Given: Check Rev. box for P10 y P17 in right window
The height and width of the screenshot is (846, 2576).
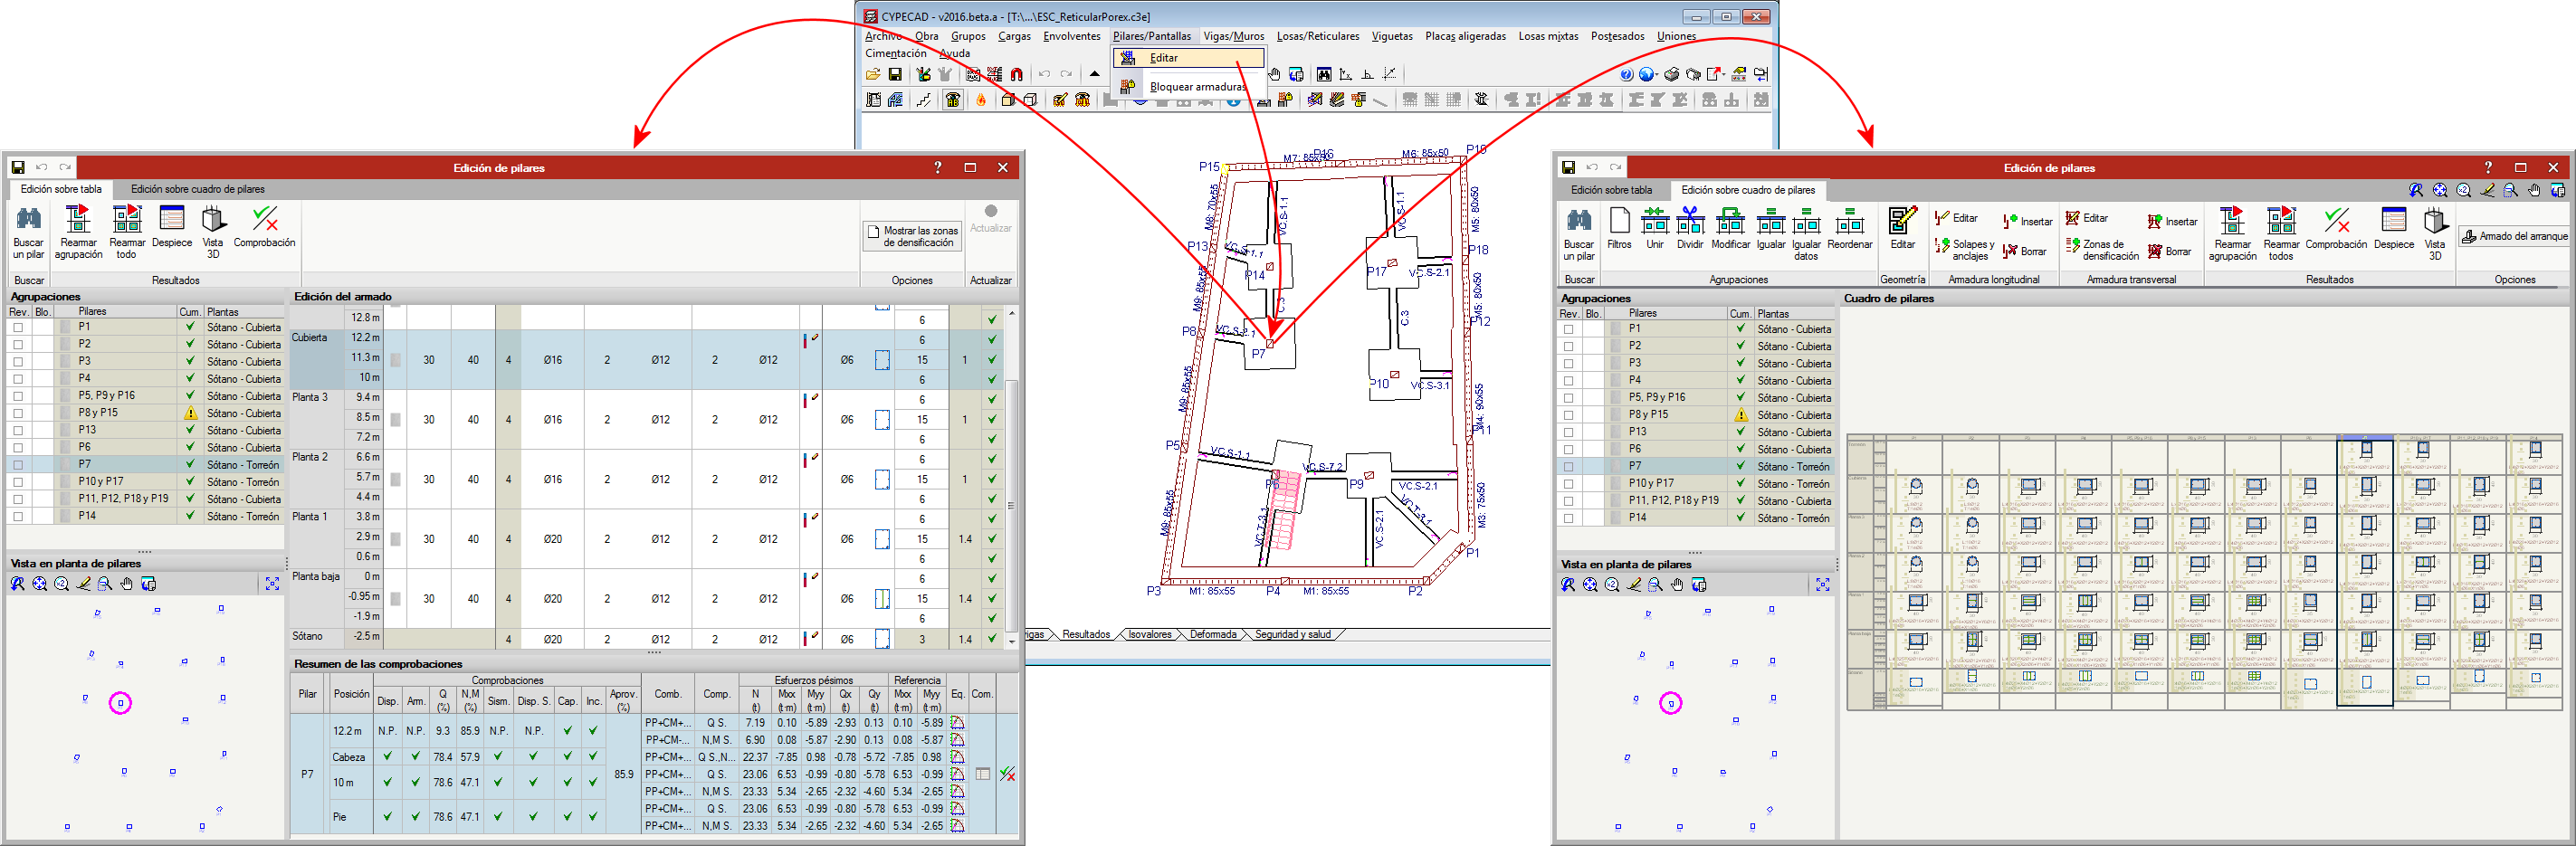Looking at the screenshot, I should pos(1568,484).
